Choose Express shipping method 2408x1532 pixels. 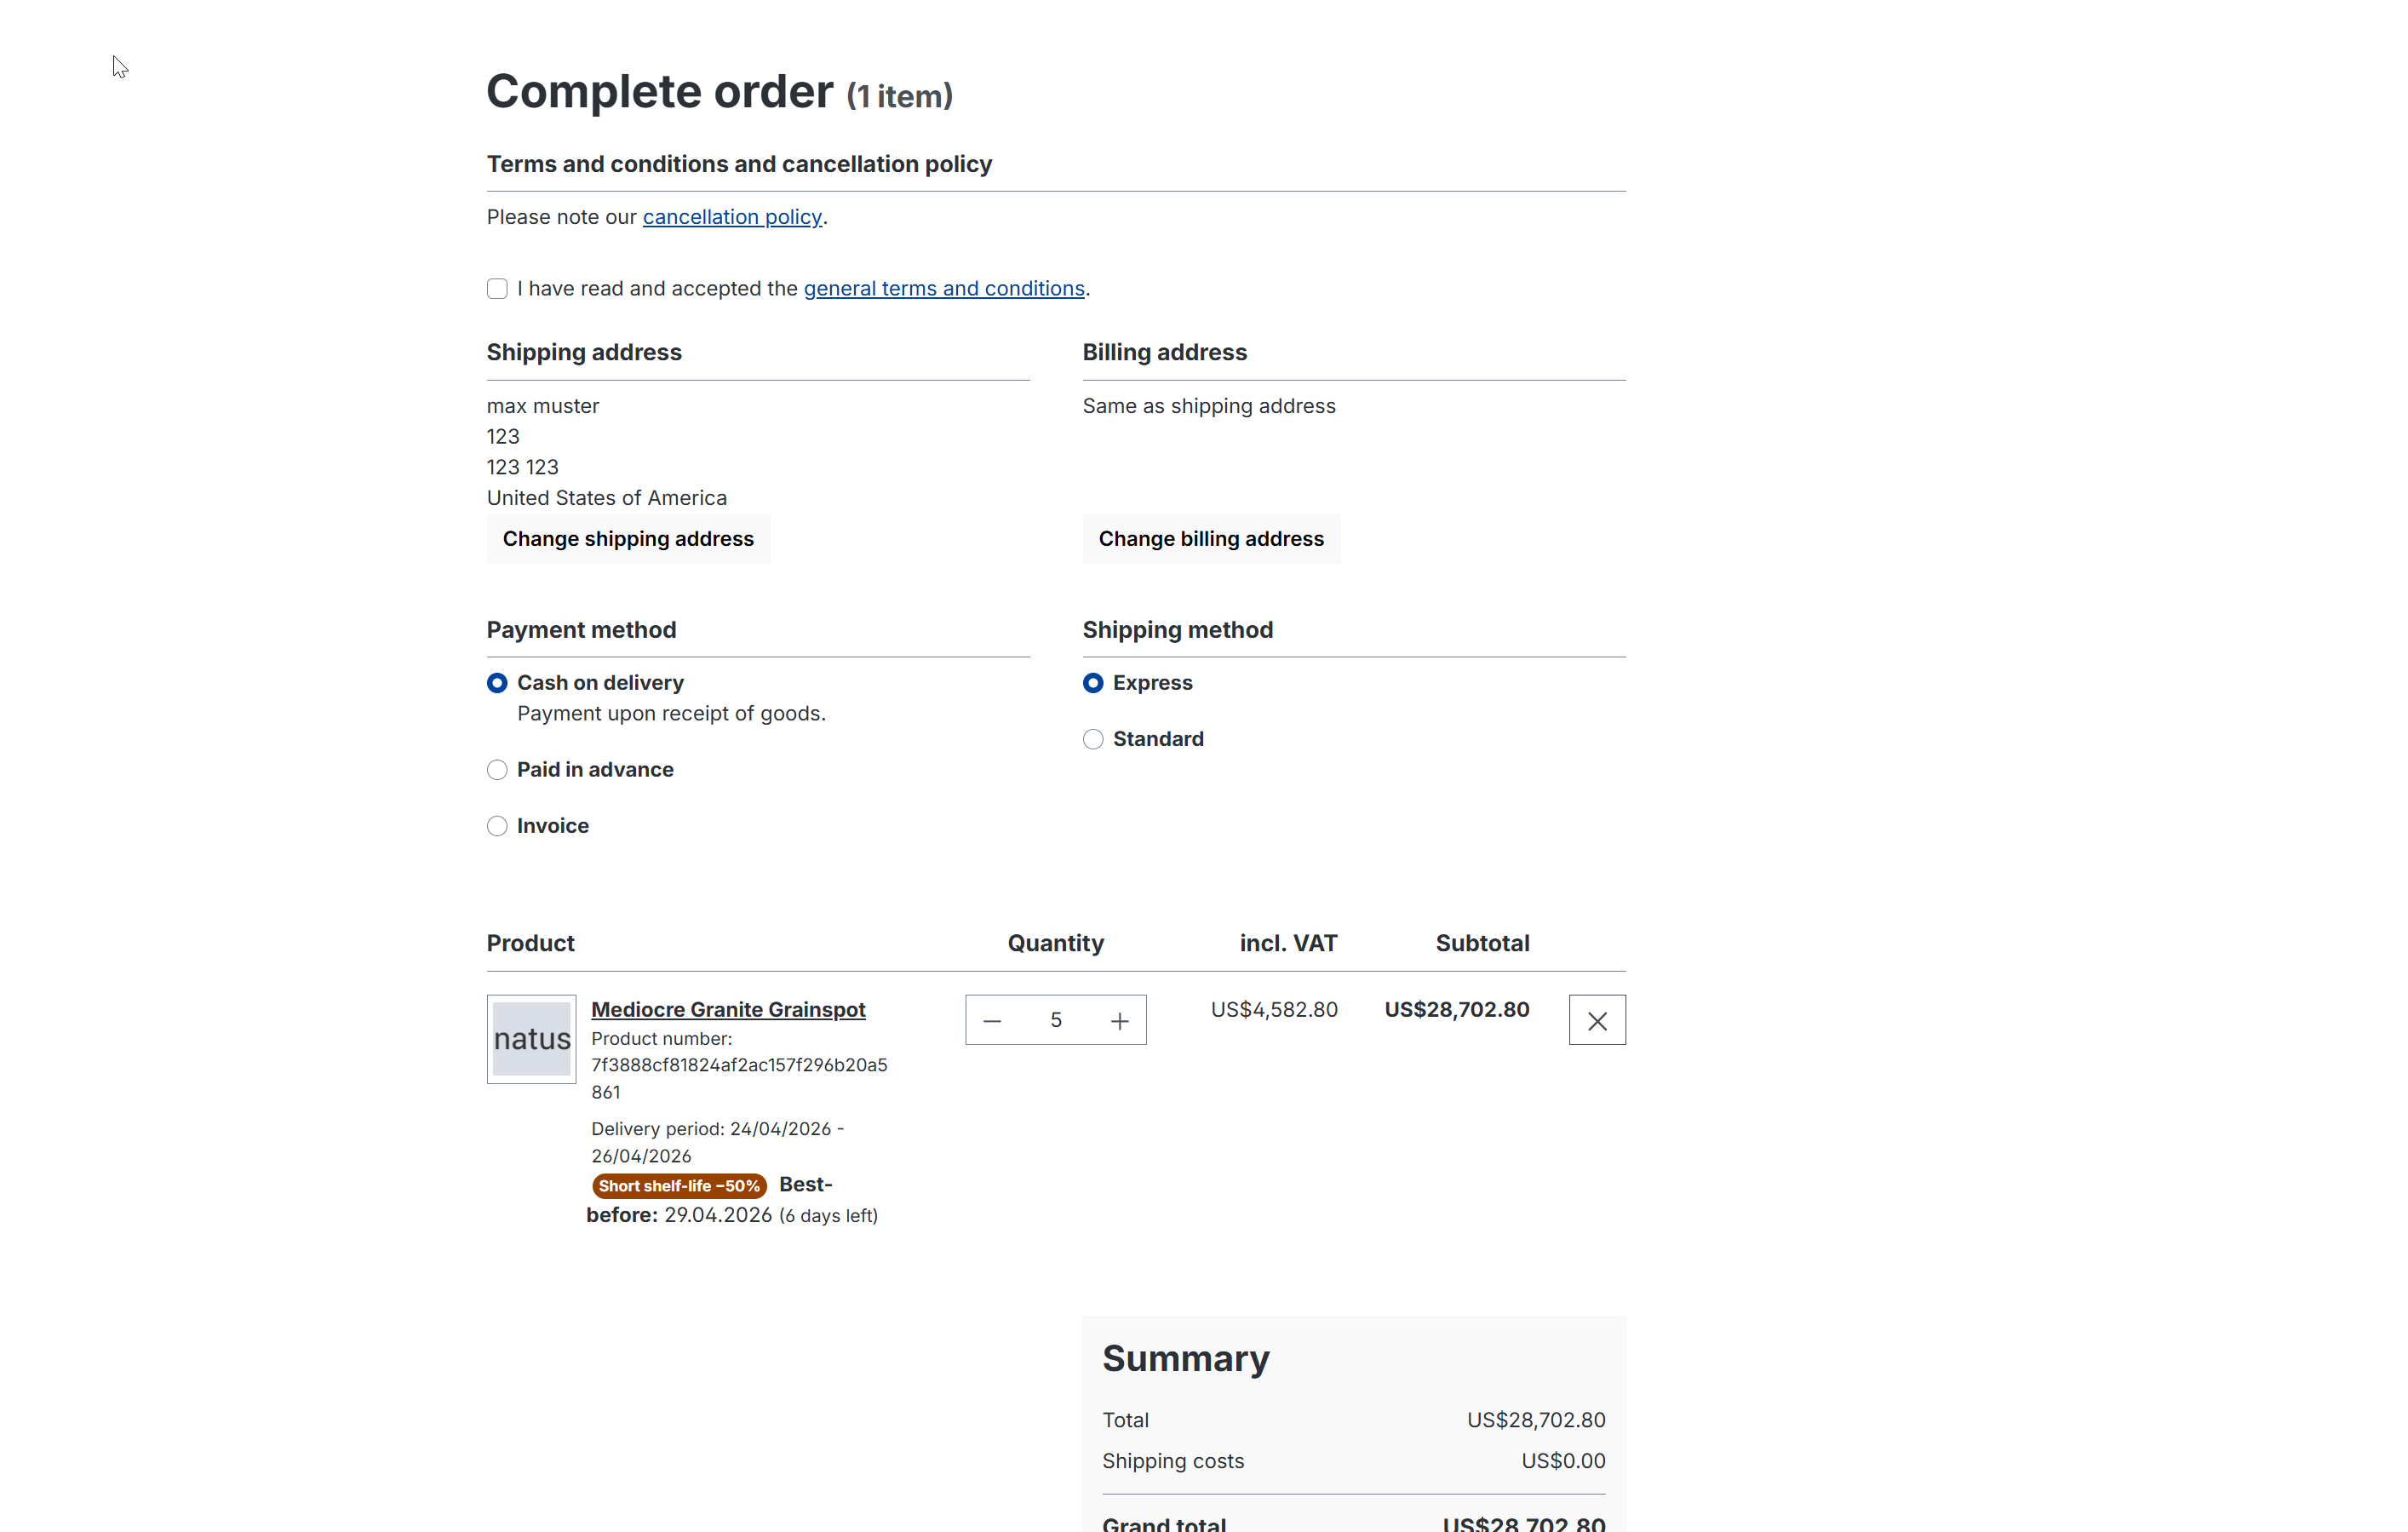click(1093, 683)
